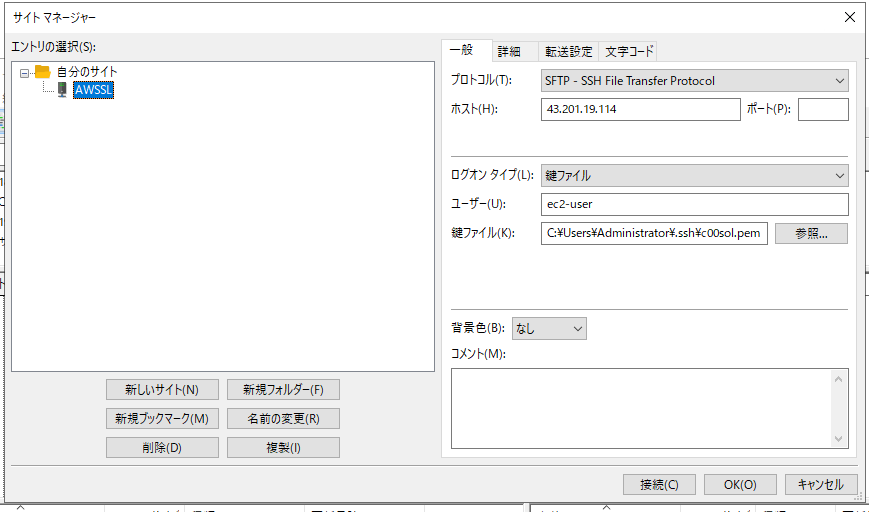Click 新規フォルダー button

coord(283,389)
